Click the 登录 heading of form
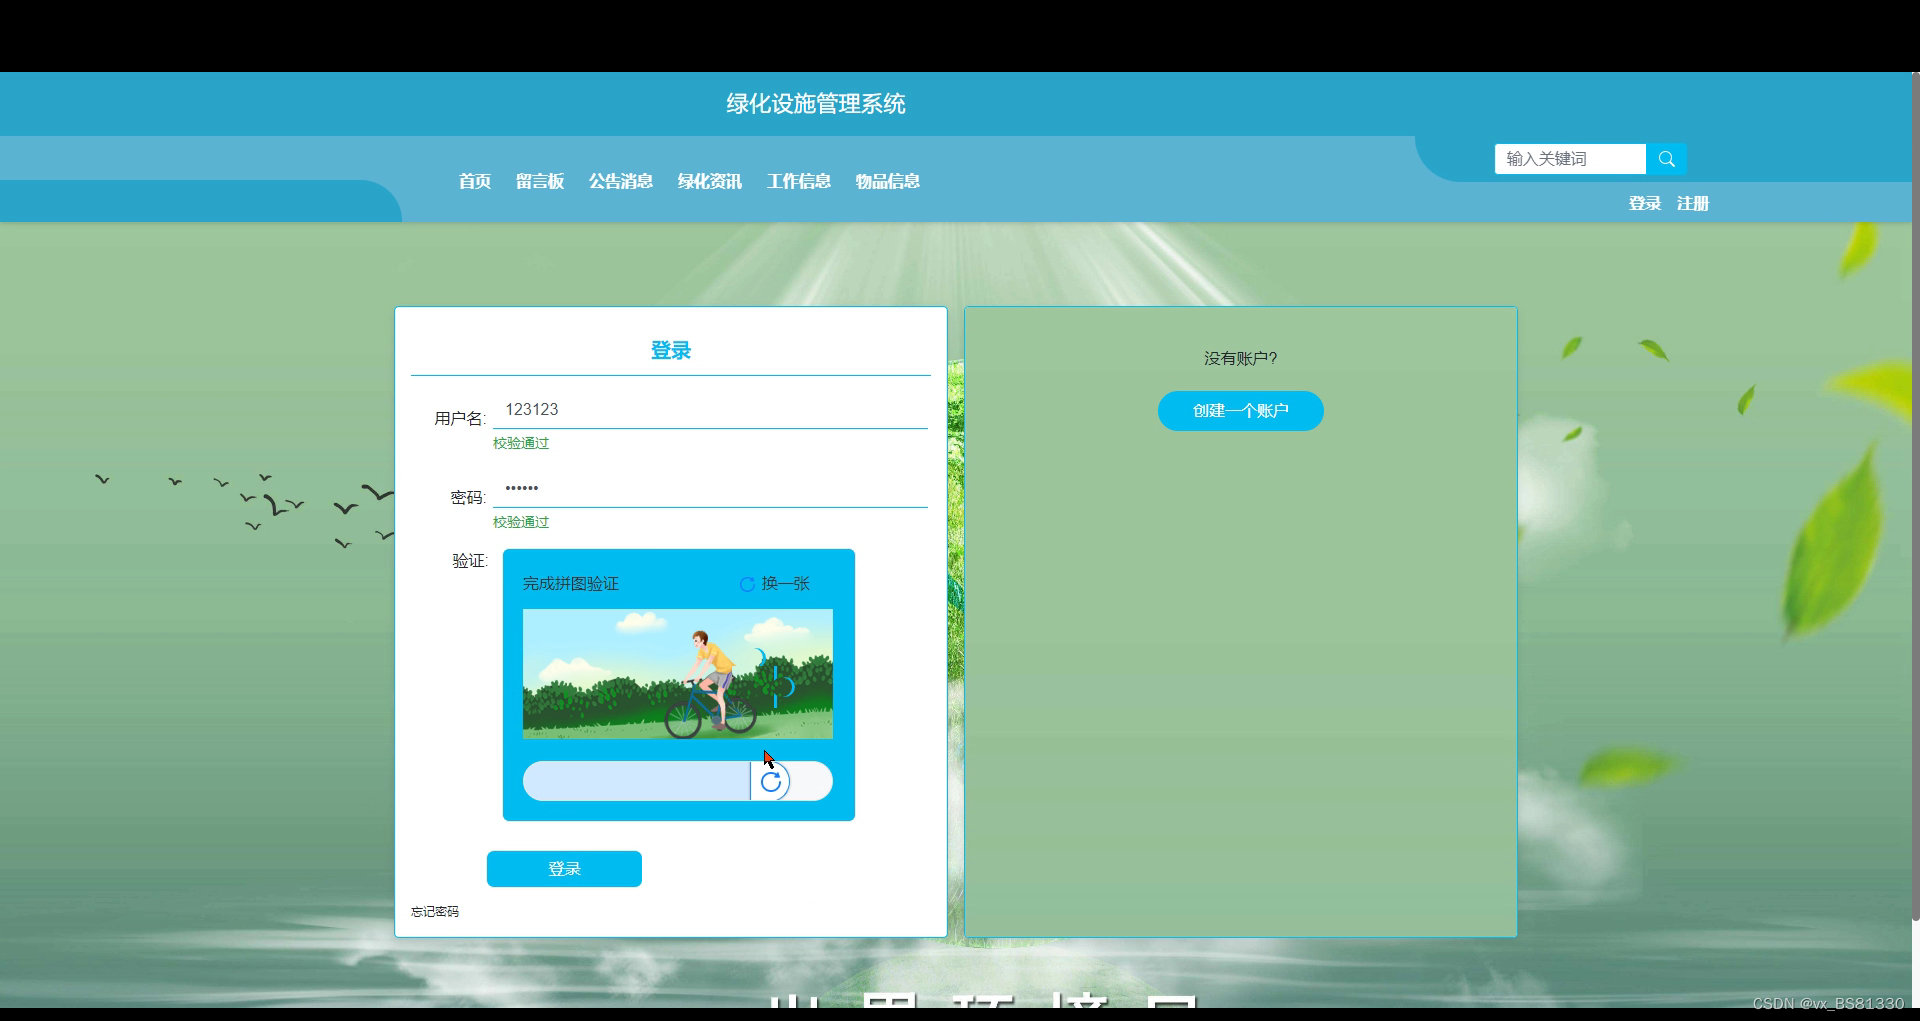Image resolution: width=1920 pixels, height=1021 pixels. tap(671, 351)
